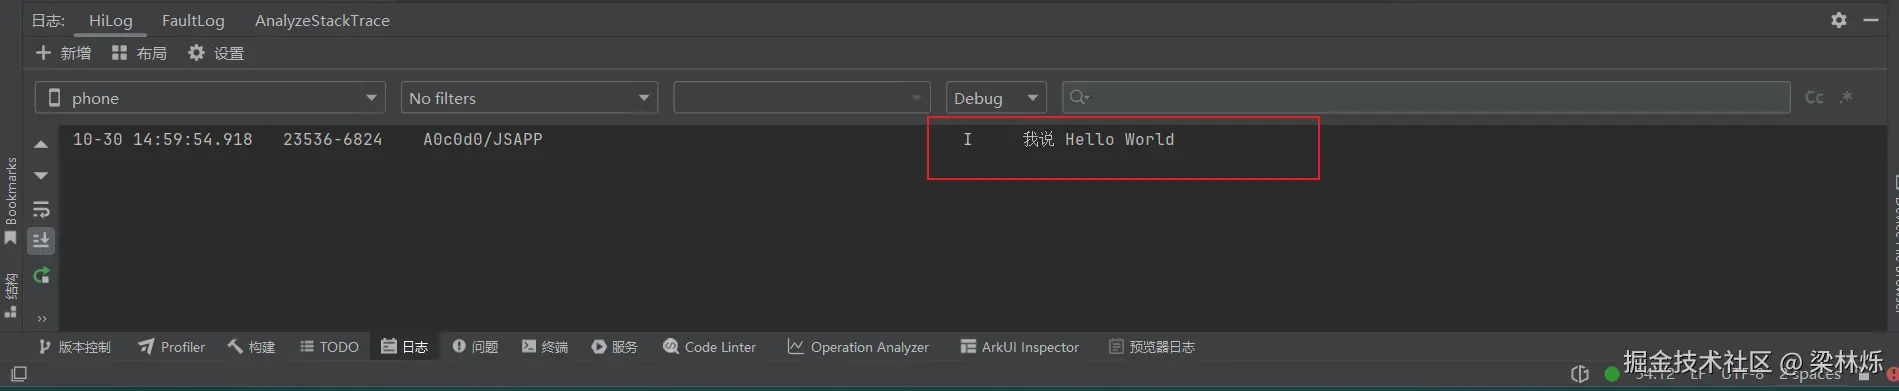
Task: Open the empty process selection dropdown
Action: click(802, 98)
